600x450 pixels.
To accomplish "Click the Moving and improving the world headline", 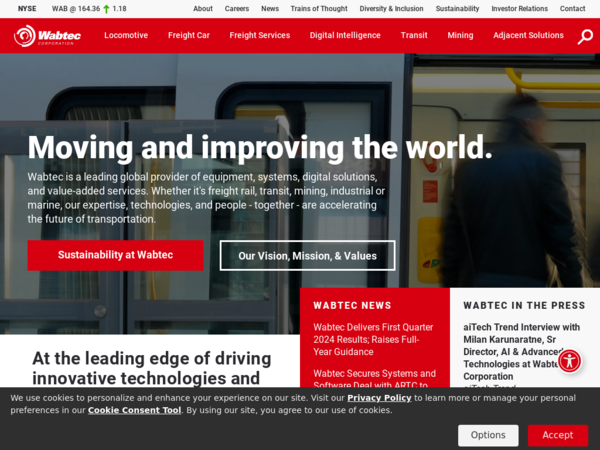I will pos(259,148).
